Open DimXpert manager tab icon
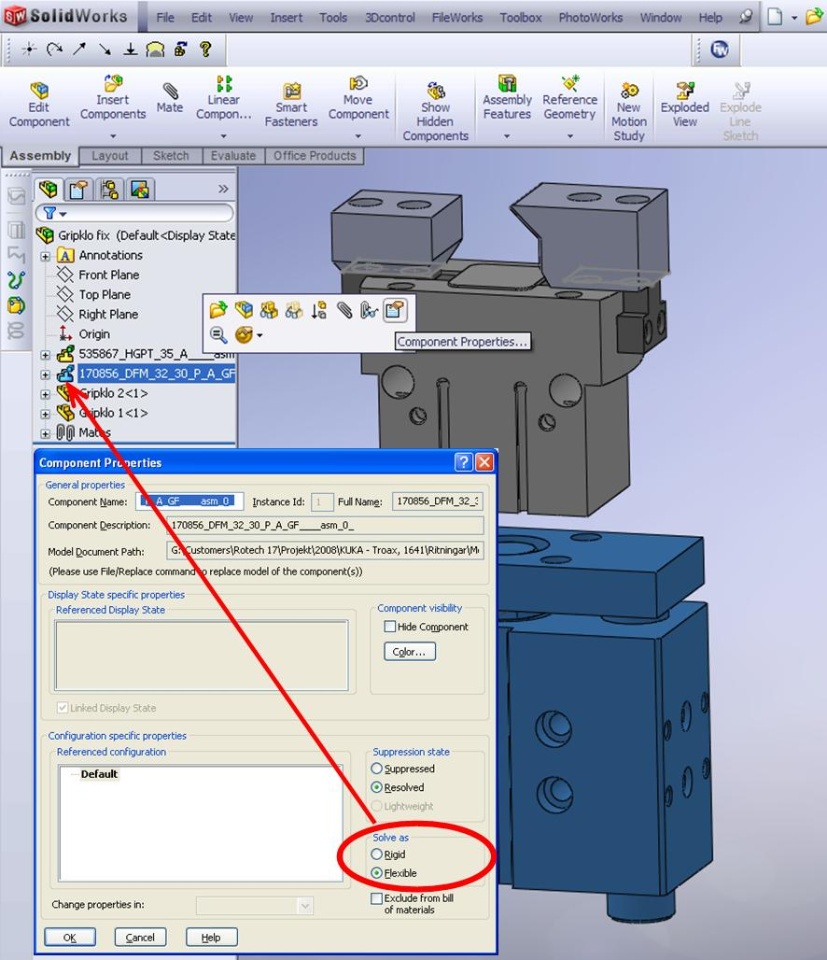 [x=140, y=189]
